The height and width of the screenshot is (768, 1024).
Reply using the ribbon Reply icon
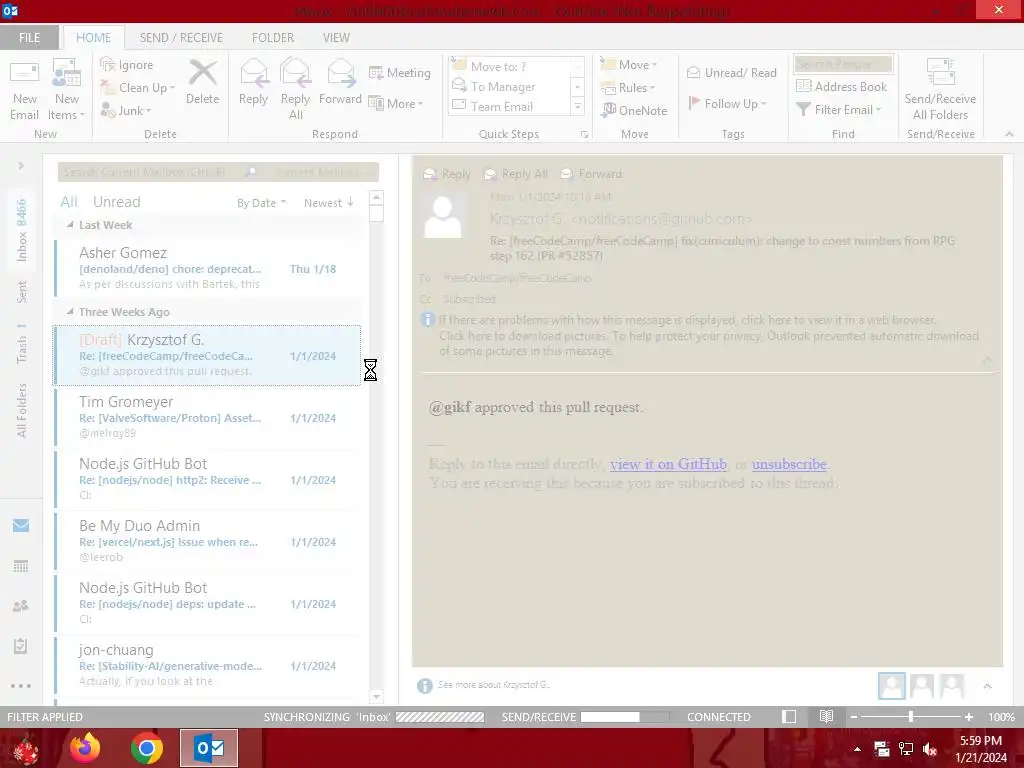(253, 83)
